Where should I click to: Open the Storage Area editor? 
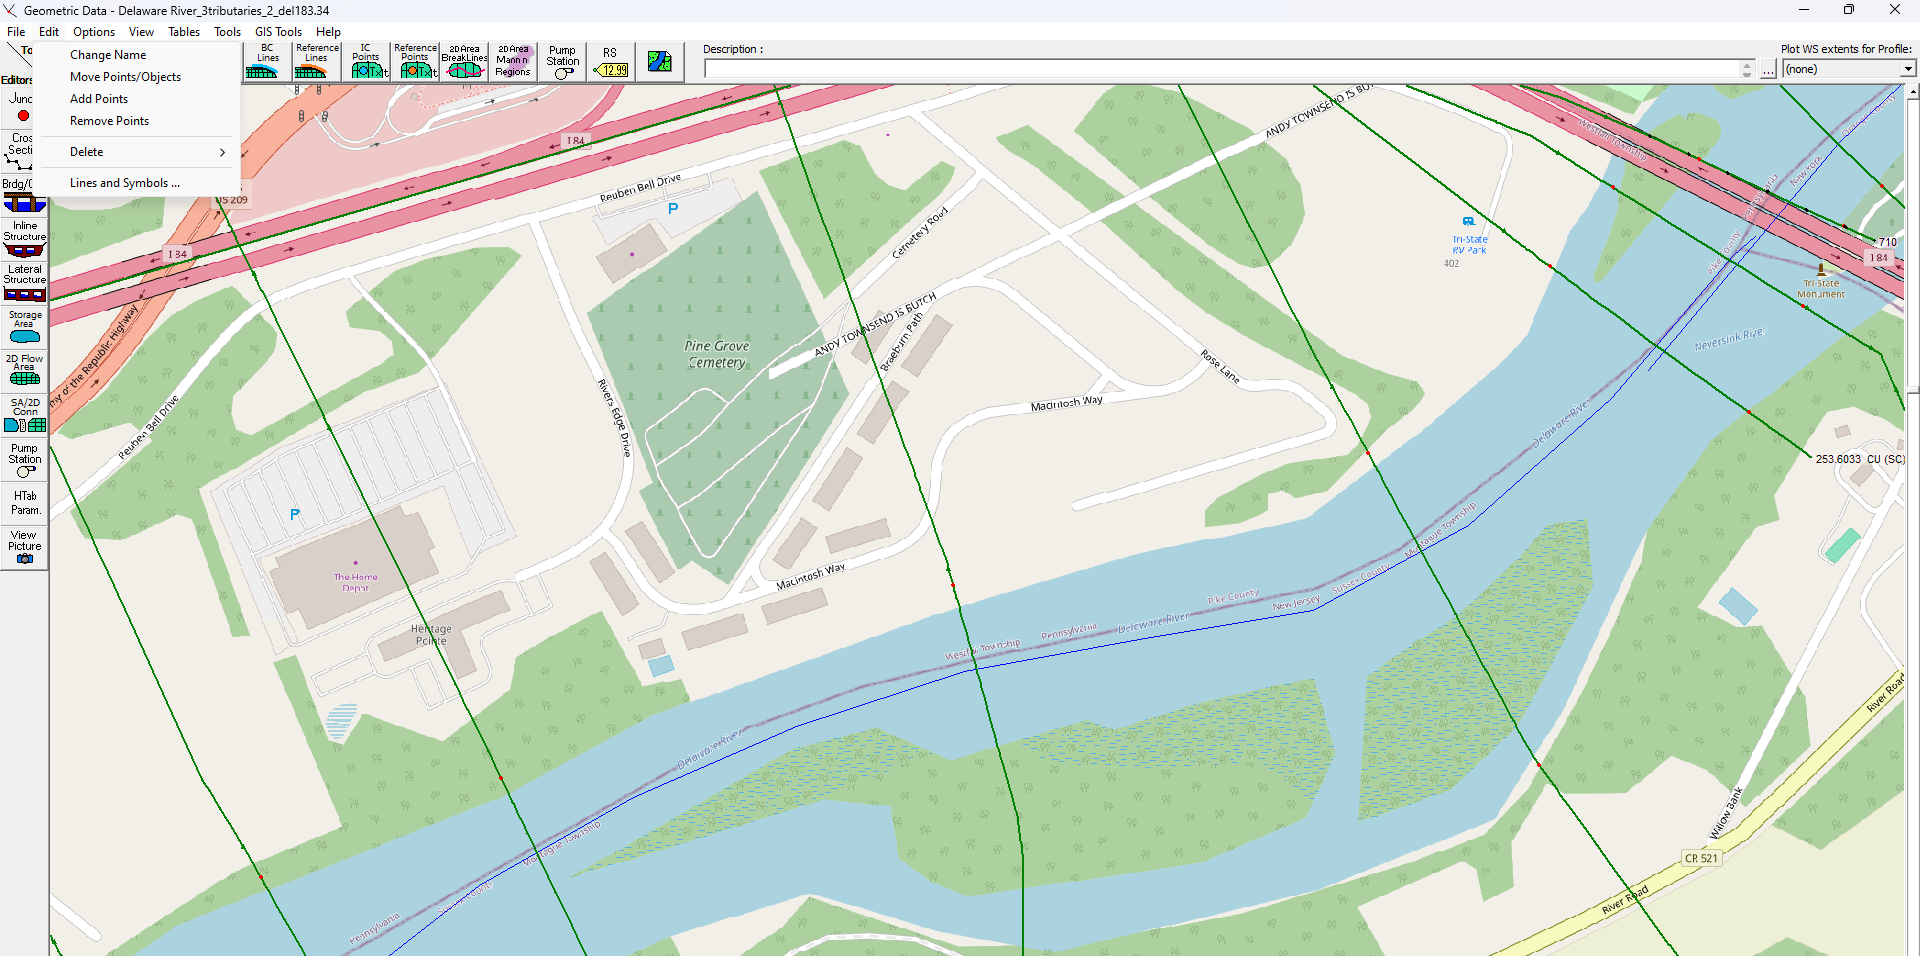pos(25,327)
